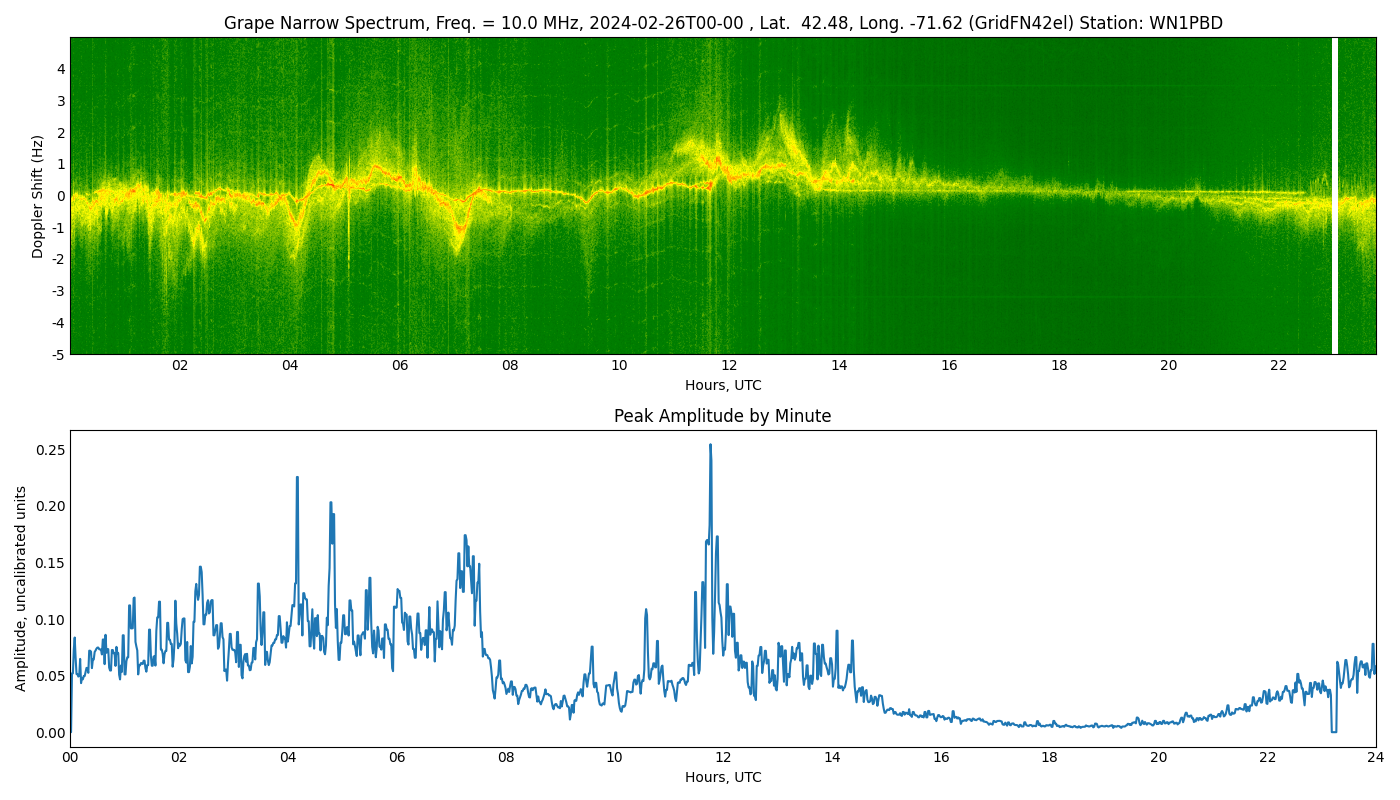Click 'Hours, UTC' label below the spectrogram
Screen dimensions: 1400x800
tap(722, 385)
